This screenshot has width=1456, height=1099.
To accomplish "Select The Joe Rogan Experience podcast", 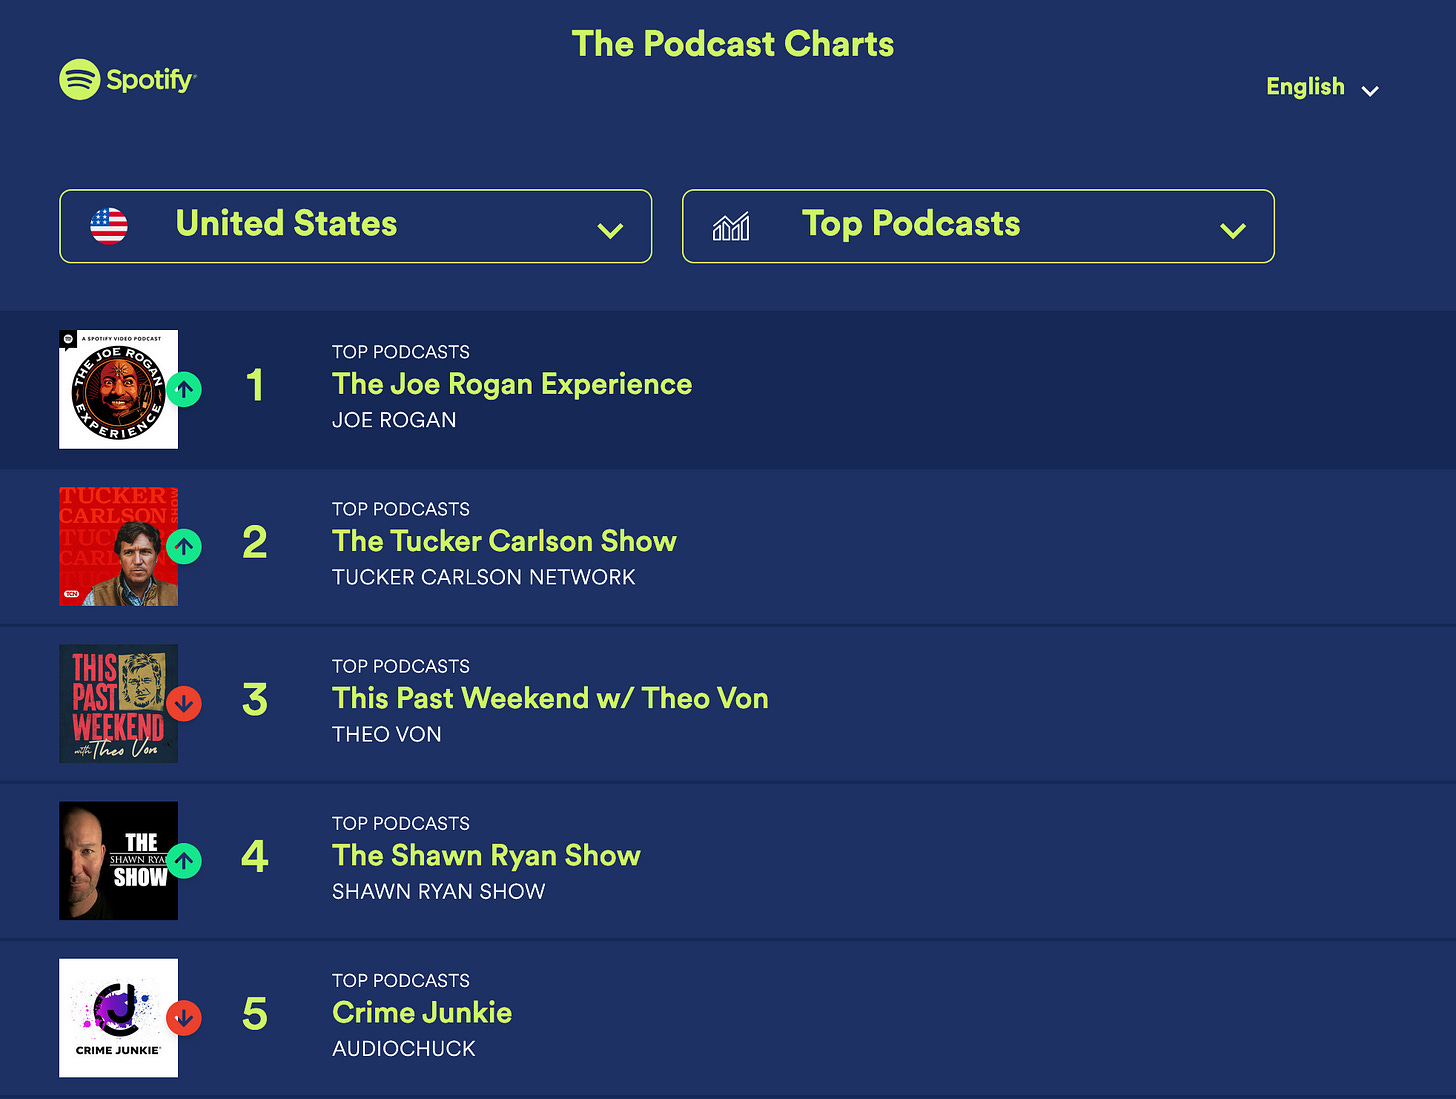I will click(x=511, y=384).
